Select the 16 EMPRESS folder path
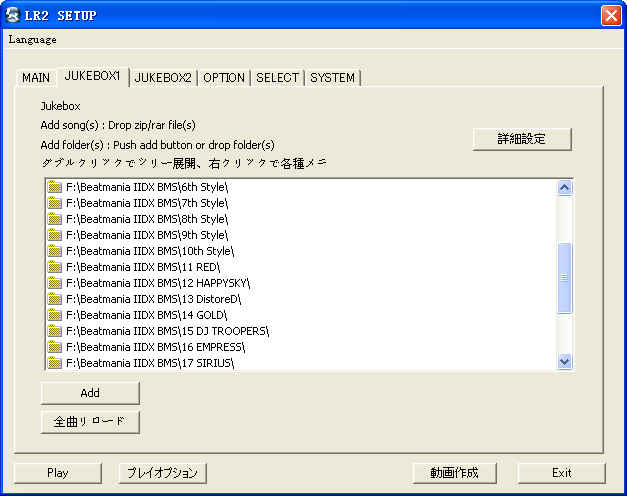This screenshot has width=627, height=496. coord(156,347)
